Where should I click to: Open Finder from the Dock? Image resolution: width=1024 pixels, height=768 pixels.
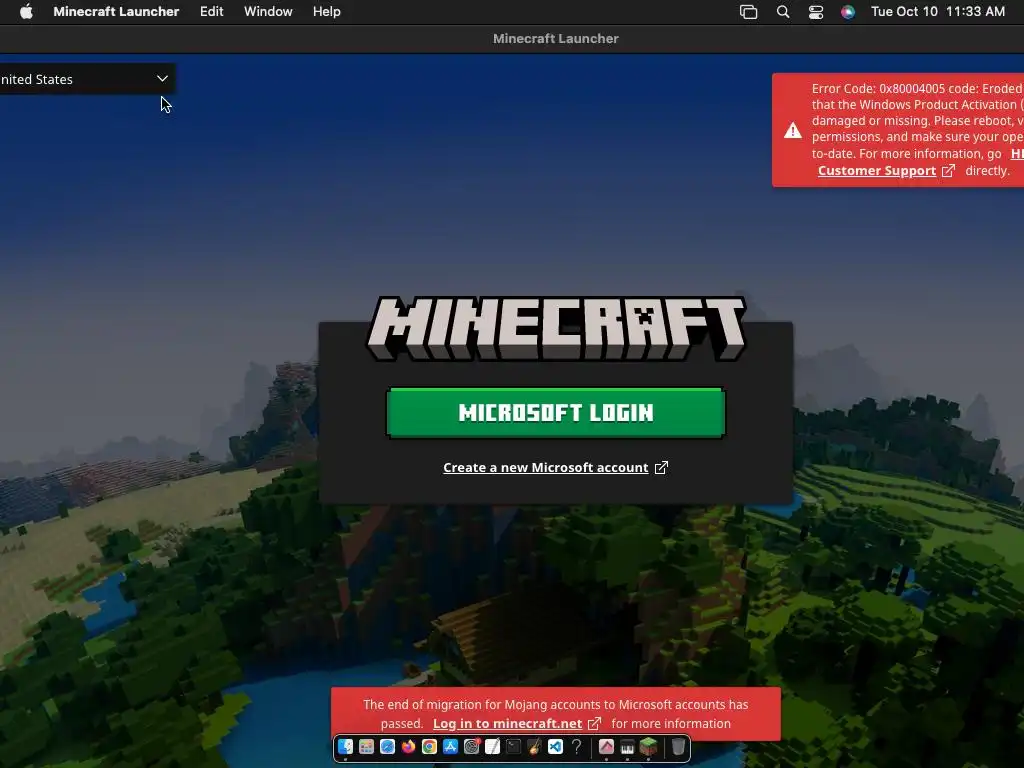click(x=345, y=746)
